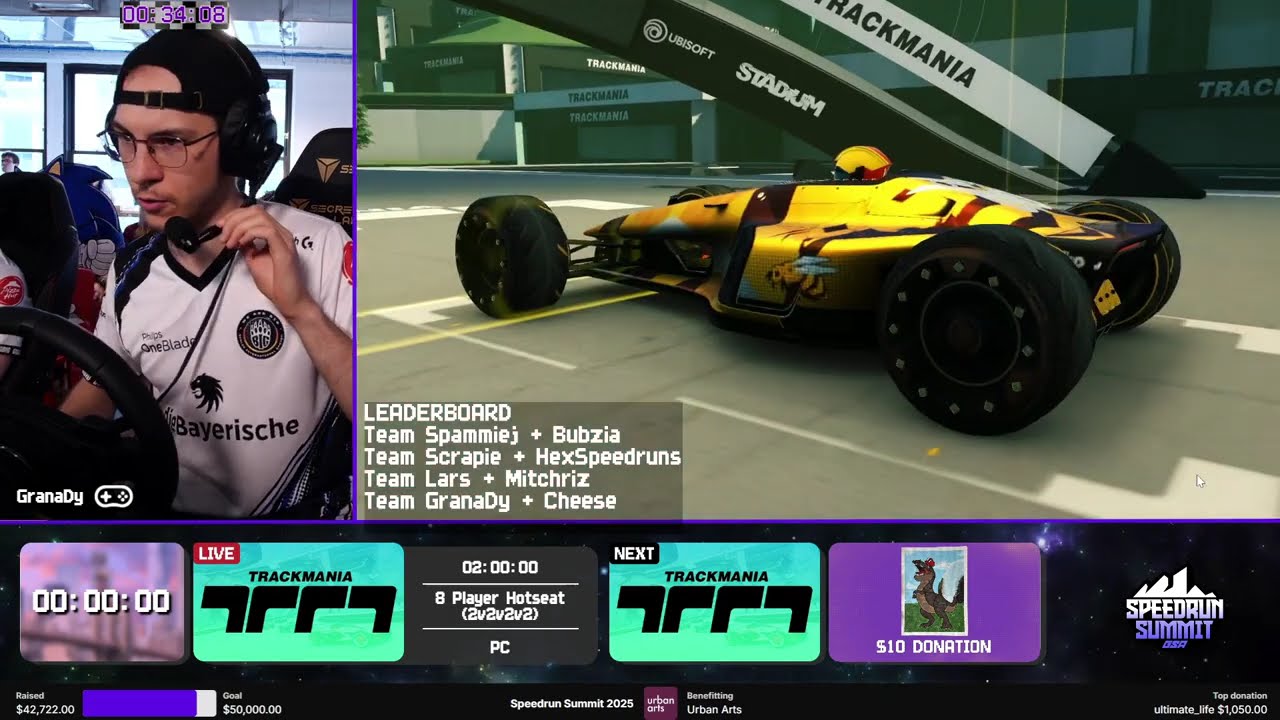
Task: Click the $10 donation artwork thumbnail
Action: pyautogui.click(x=934, y=591)
